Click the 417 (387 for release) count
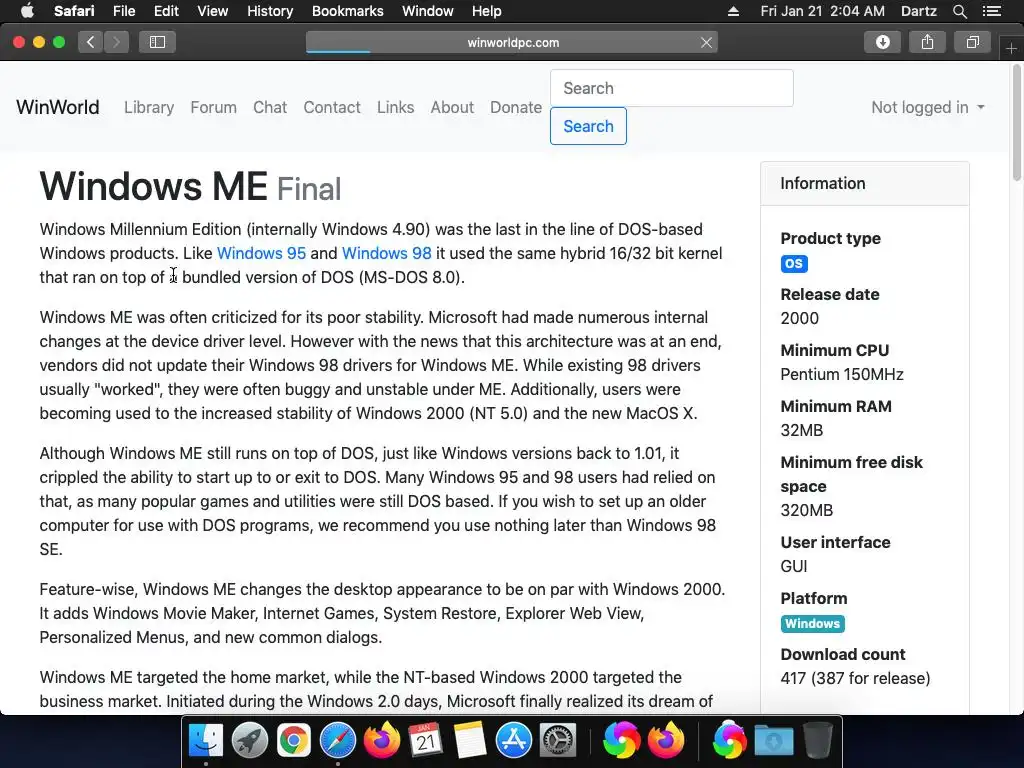The image size is (1024, 768). (855, 679)
